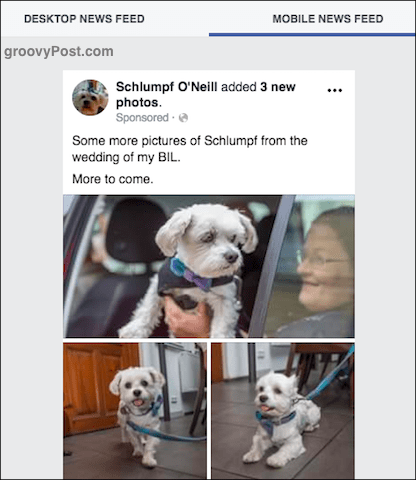Image resolution: width=416 pixels, height=480 pixels.
Task: Open the large photo of dog in car
Action: (x=209, y=266)
